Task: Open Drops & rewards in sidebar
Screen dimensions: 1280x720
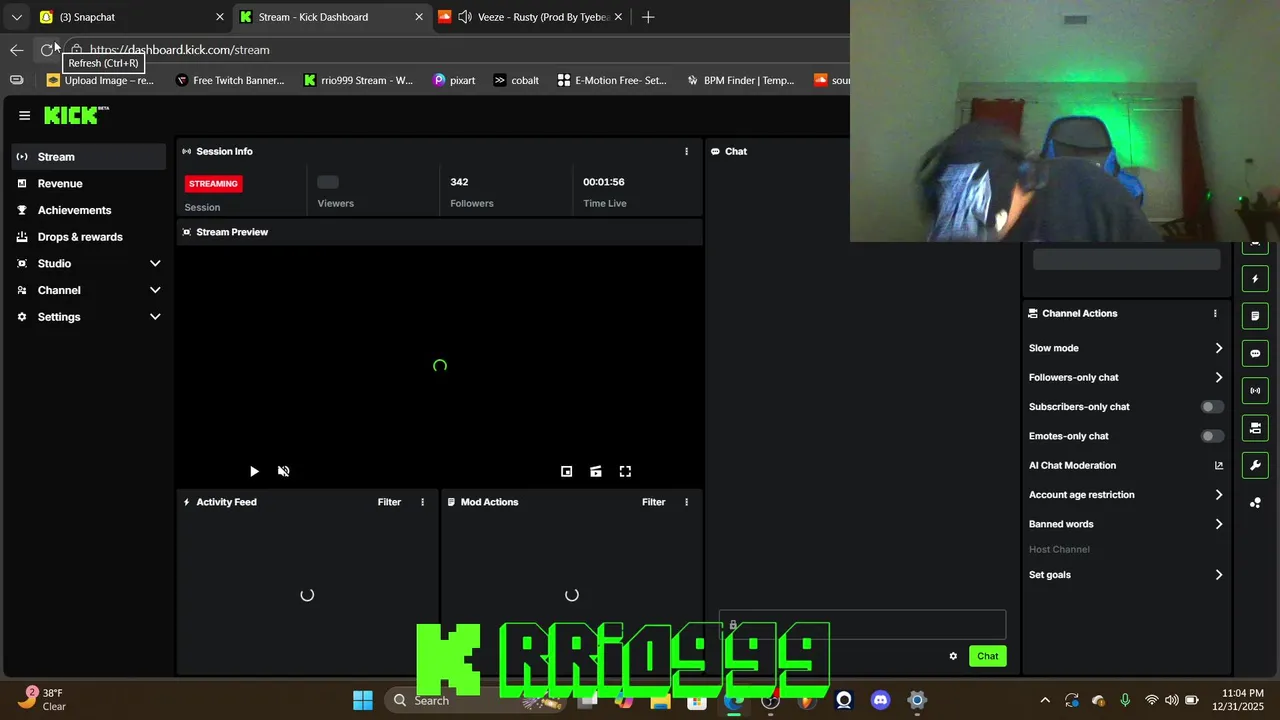Action: click(89, 237)
